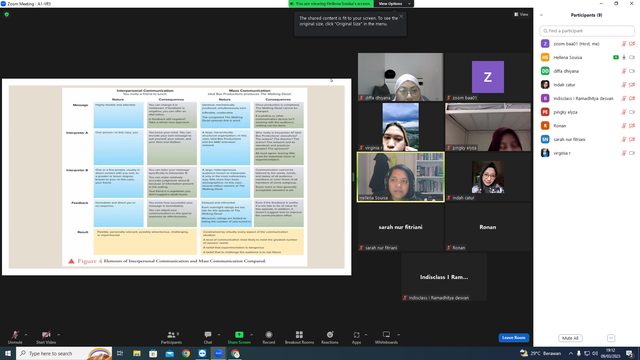Select zoom baa01 (Host, me) in participants list

point(587,44)
